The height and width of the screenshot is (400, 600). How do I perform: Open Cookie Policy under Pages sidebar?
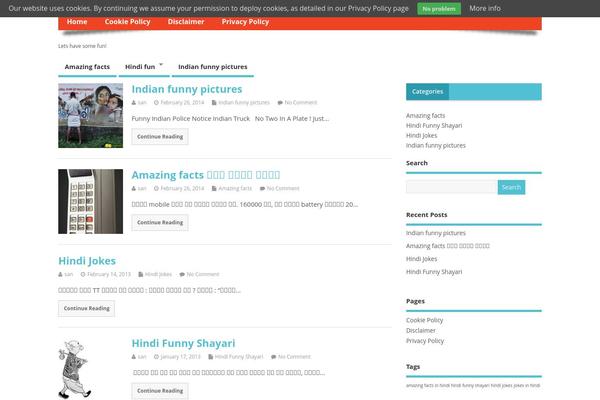coord(424,320)
